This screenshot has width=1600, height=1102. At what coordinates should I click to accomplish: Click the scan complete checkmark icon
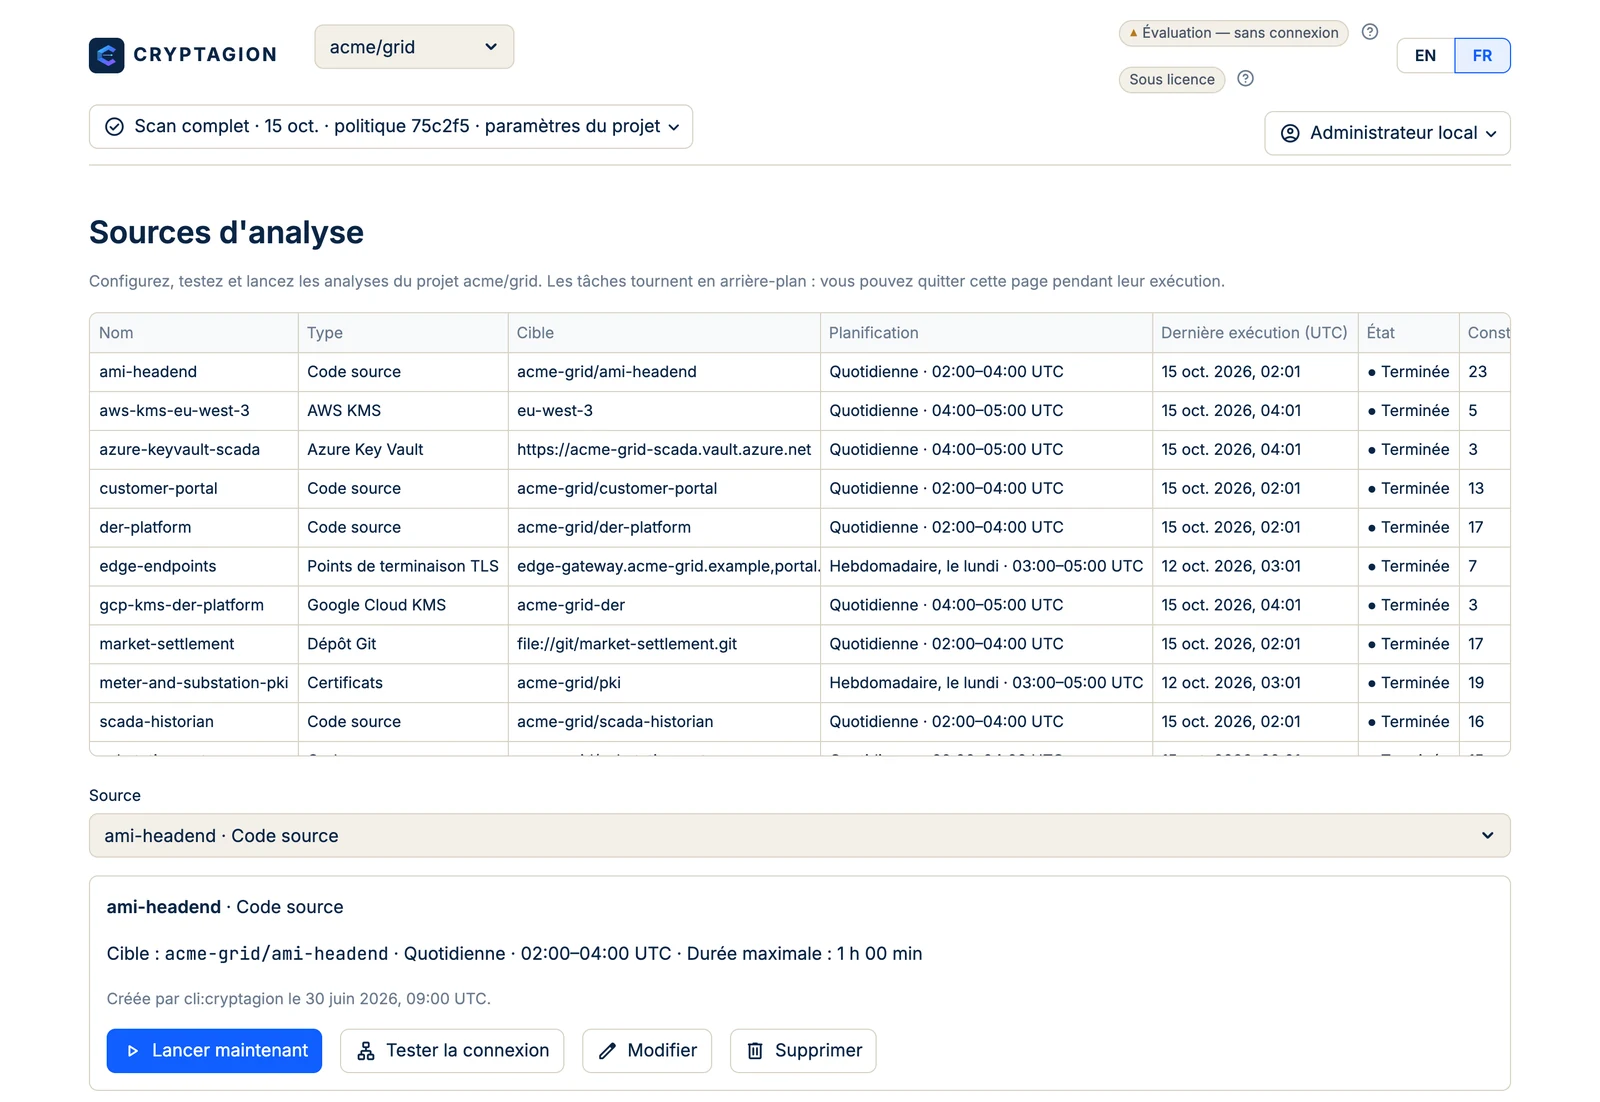[114, 127]
